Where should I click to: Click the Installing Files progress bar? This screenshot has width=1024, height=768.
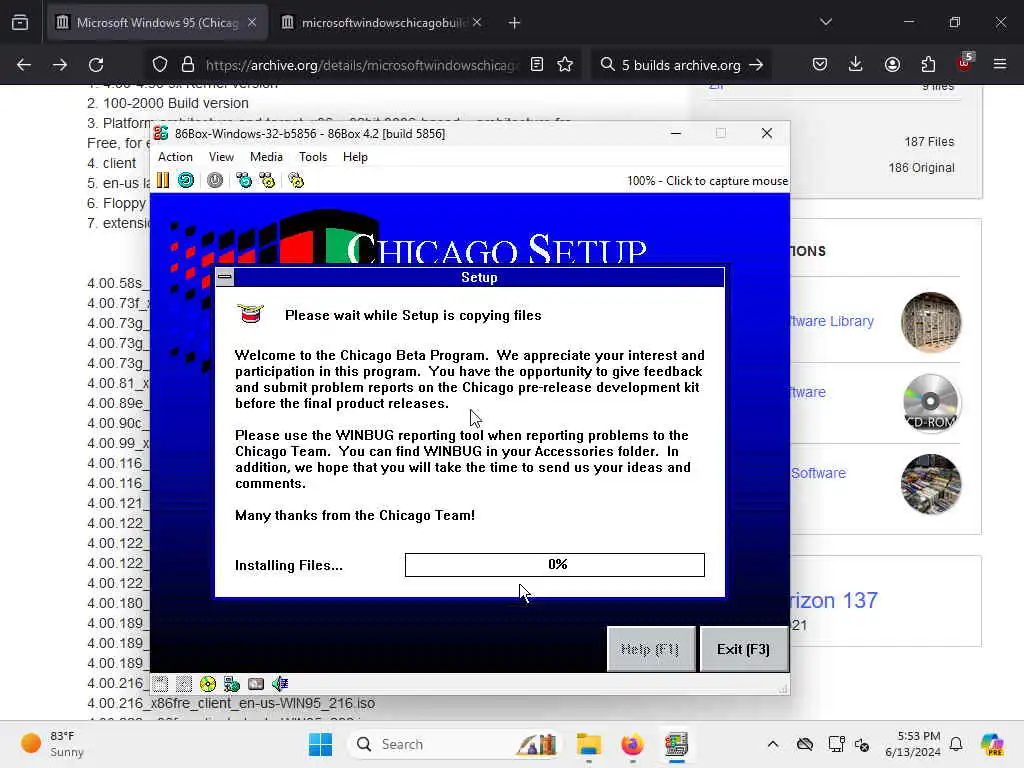[554, 565]
